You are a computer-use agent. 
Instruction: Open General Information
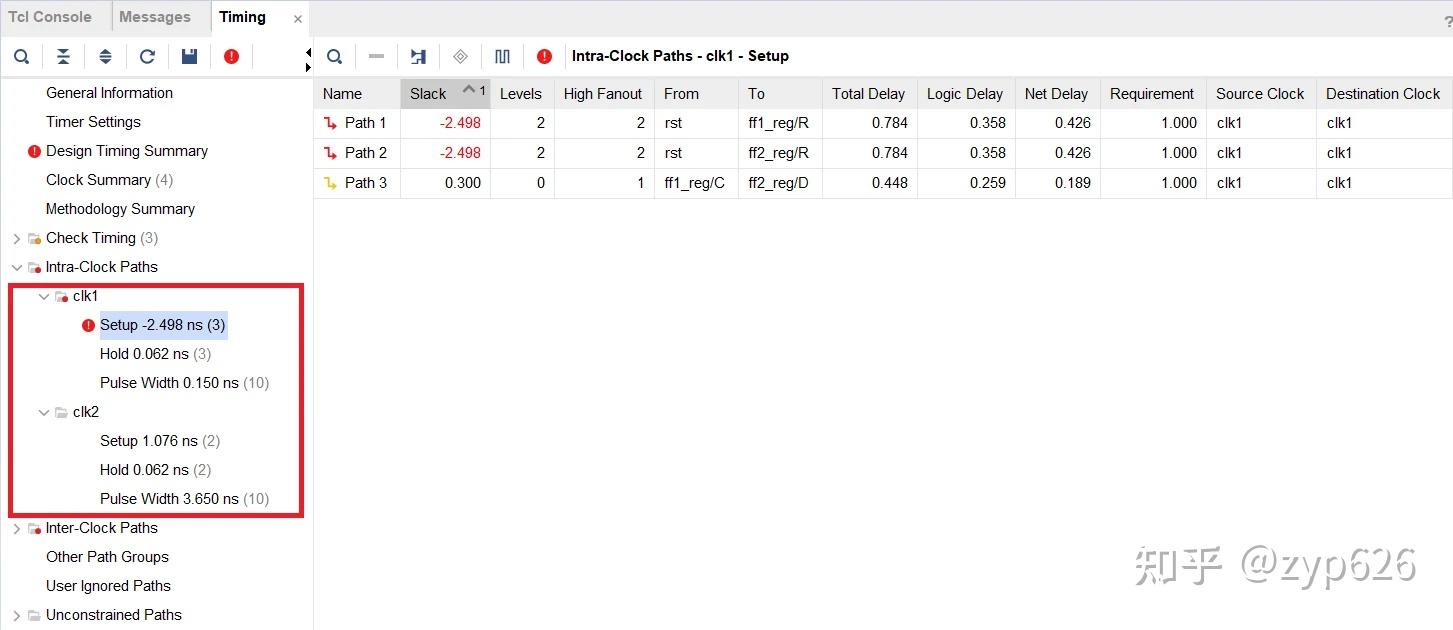pyautogui.click(x=109, y=93)
